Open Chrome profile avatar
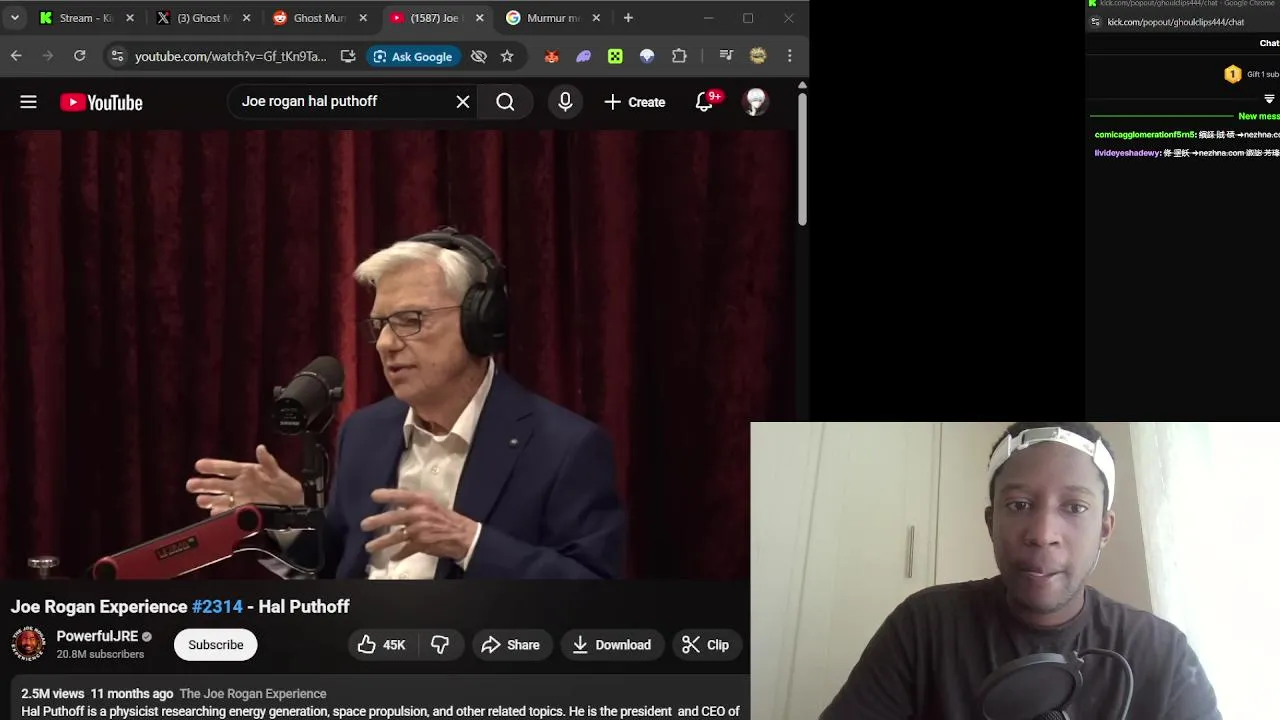The image size is (1280, 720). tap(758, 56)
